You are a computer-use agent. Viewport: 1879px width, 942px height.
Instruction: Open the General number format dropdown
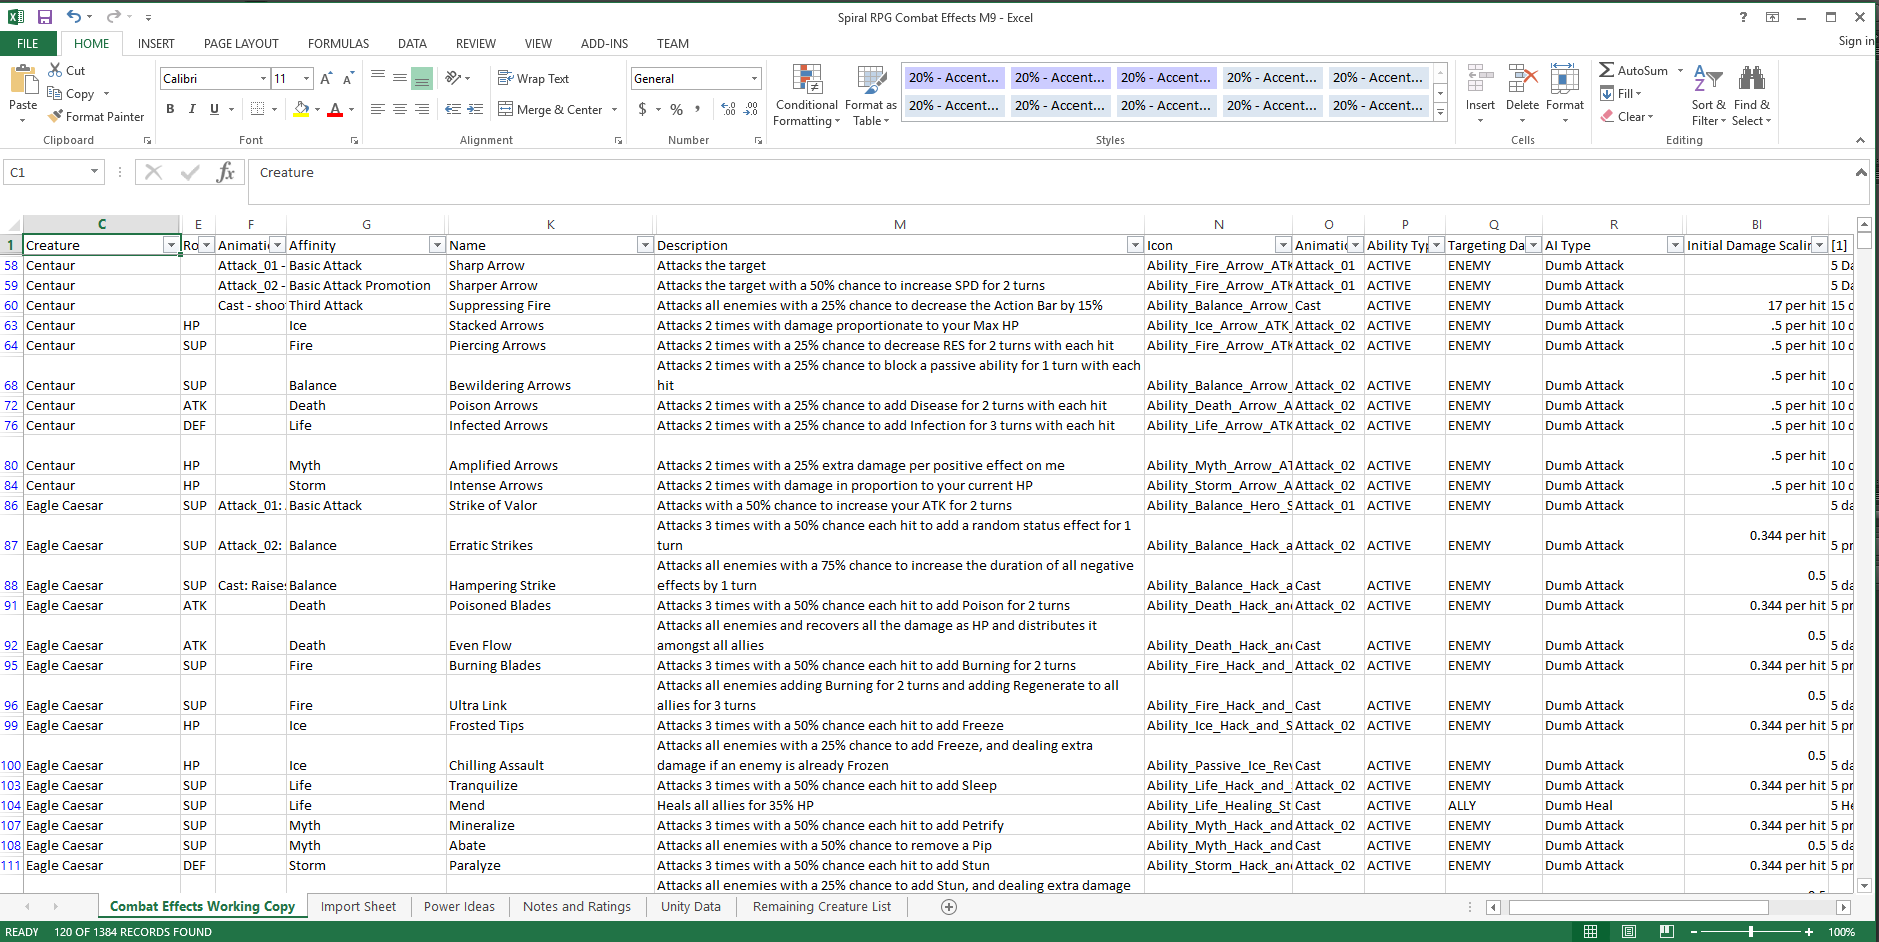(x=754, y=79)
